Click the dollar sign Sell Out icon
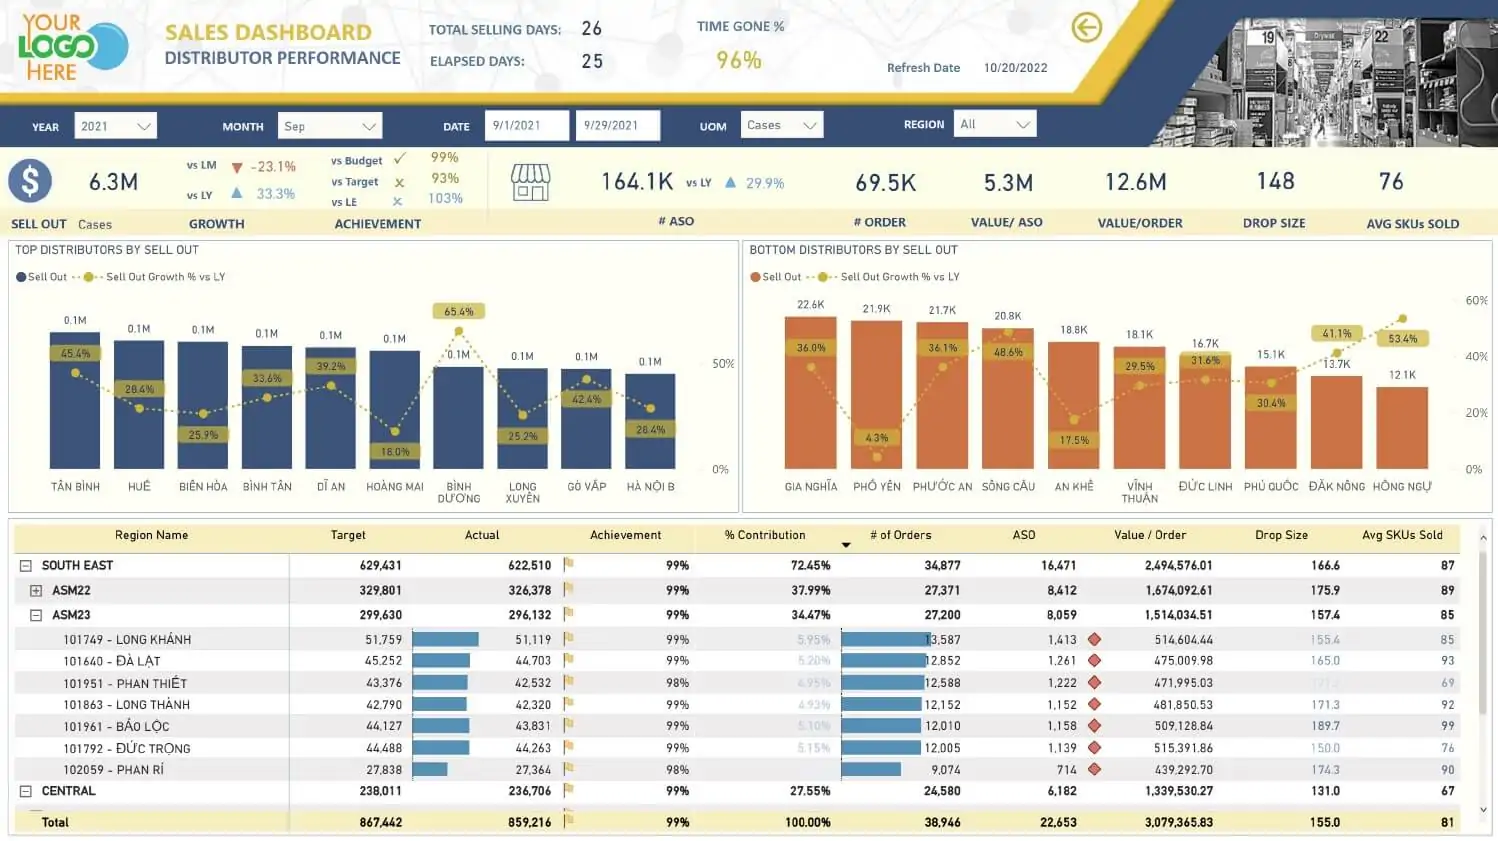 pos(30,182)
